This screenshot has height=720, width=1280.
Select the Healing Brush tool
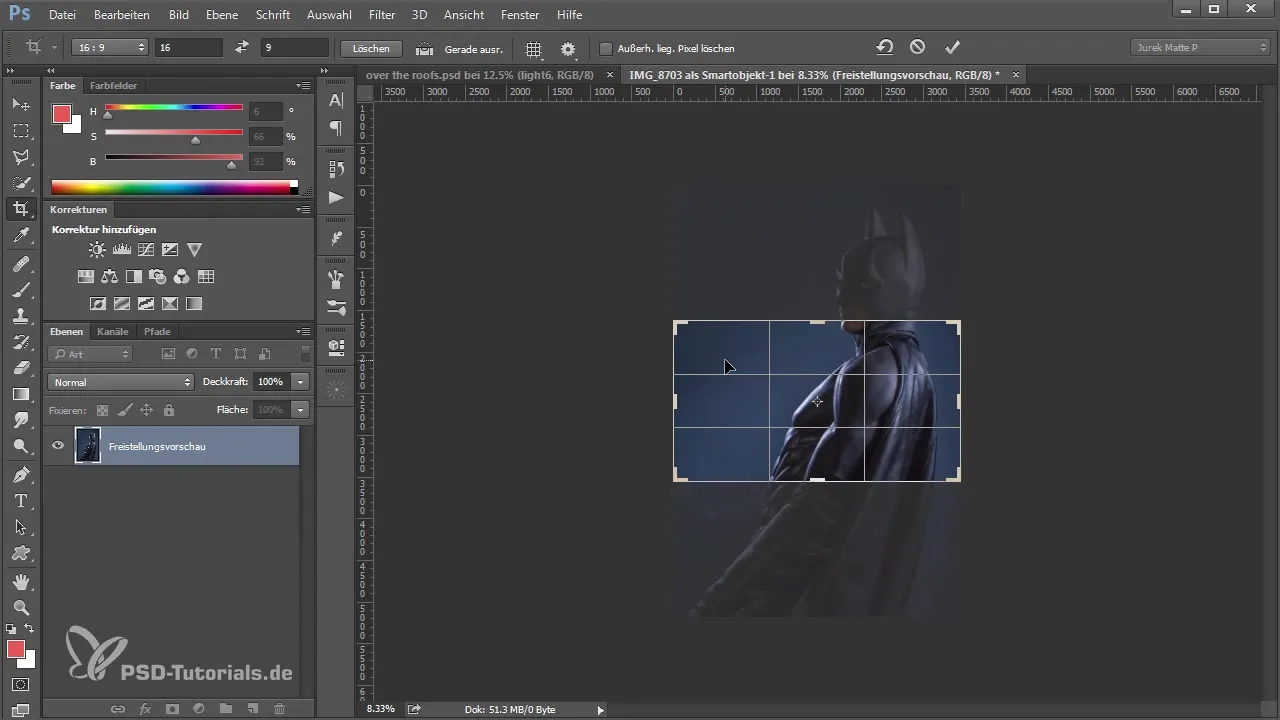click(20, 264)
